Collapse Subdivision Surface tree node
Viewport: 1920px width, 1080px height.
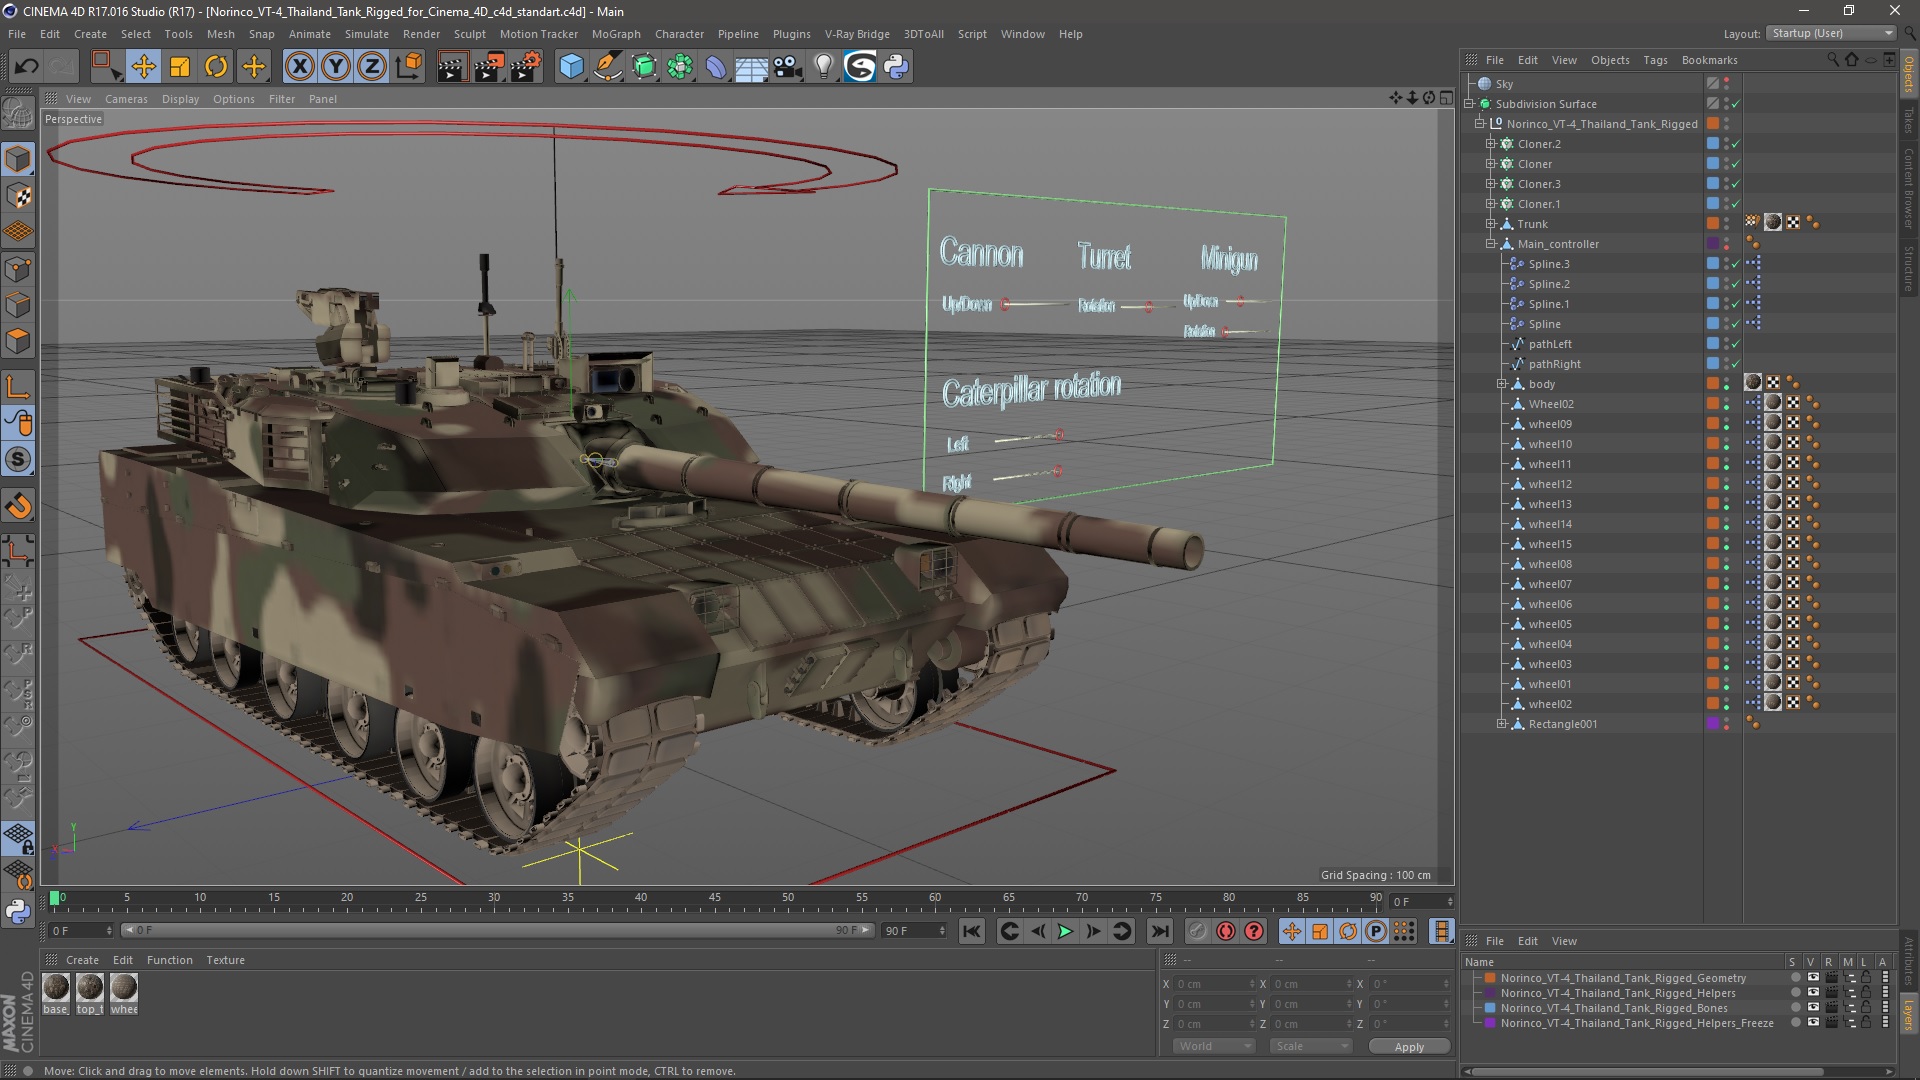click(x=1469, y=104)
